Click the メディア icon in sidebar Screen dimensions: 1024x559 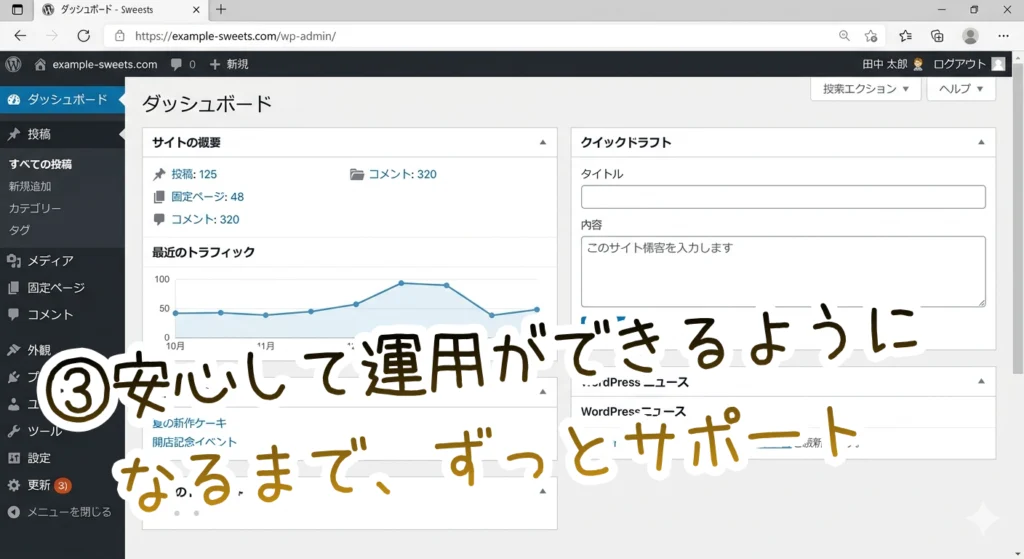click(14, 261)
